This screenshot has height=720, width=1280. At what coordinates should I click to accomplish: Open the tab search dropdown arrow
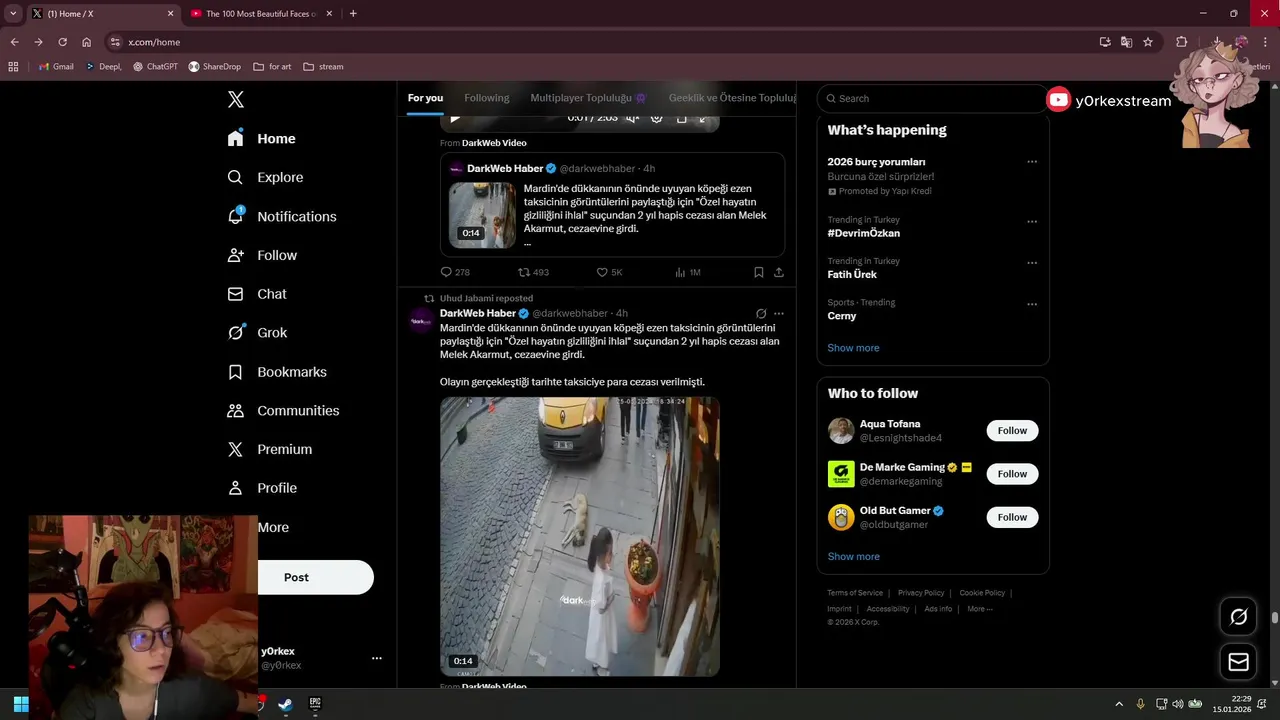(x=13, y=14)
